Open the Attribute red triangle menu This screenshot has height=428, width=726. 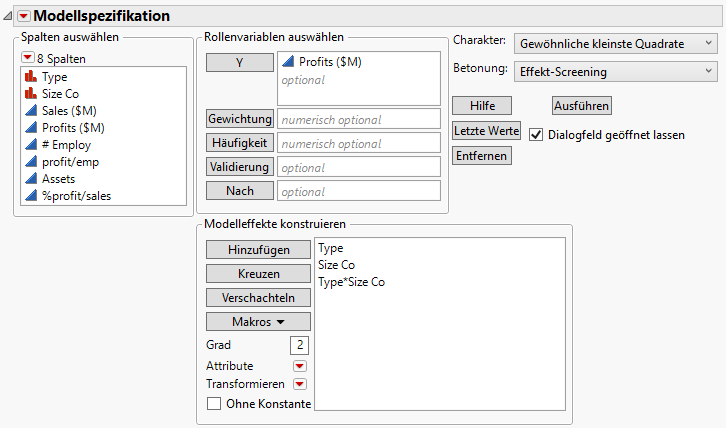click(x=299, y=366)
